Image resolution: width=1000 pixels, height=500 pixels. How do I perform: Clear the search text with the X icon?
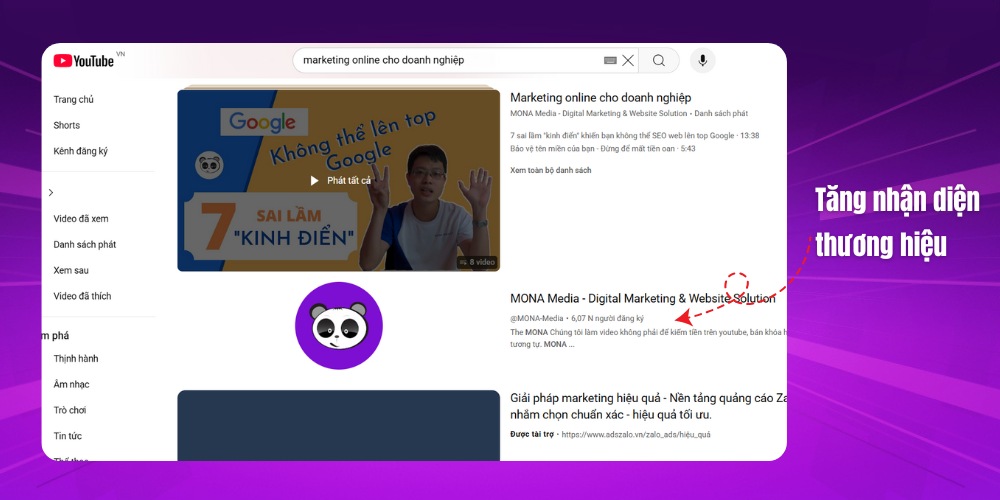[628, 61]
